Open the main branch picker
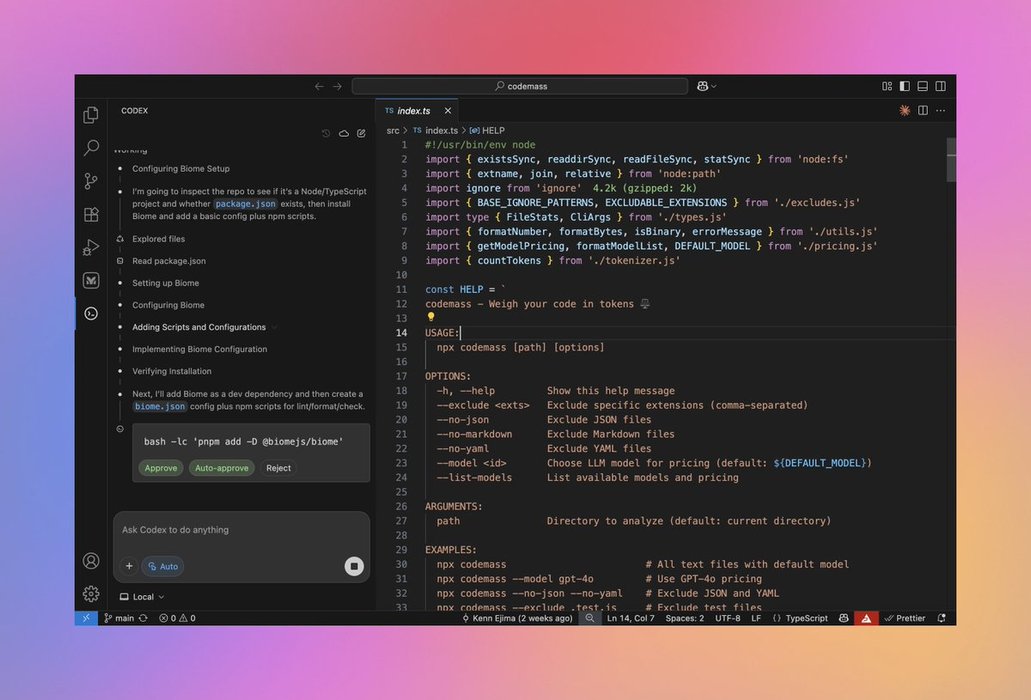The height and width of the screenshot is (700, 1031). pos(119,618)
